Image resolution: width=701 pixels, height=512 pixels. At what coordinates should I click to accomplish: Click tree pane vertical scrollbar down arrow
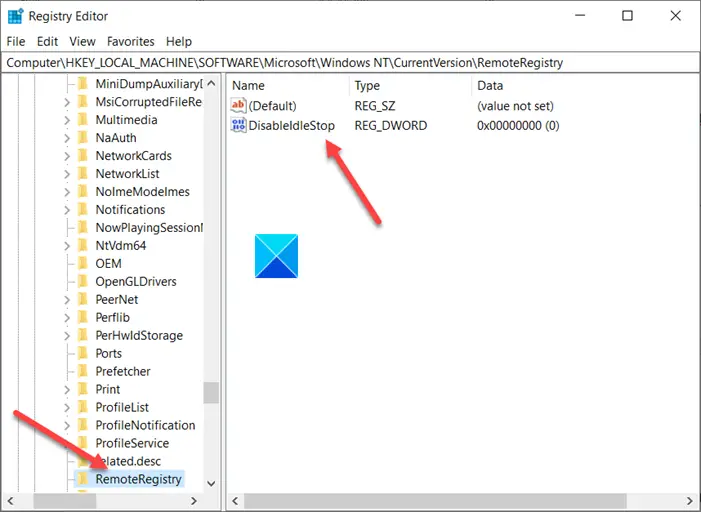point(211,483)
